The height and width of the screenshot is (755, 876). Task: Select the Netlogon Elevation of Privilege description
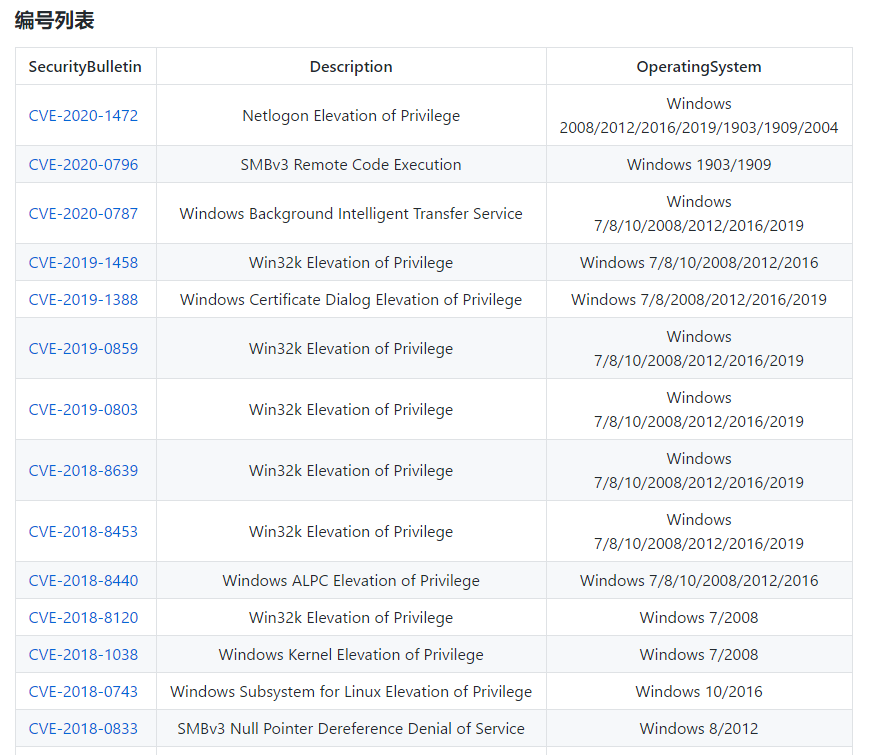tap(351, 116)
